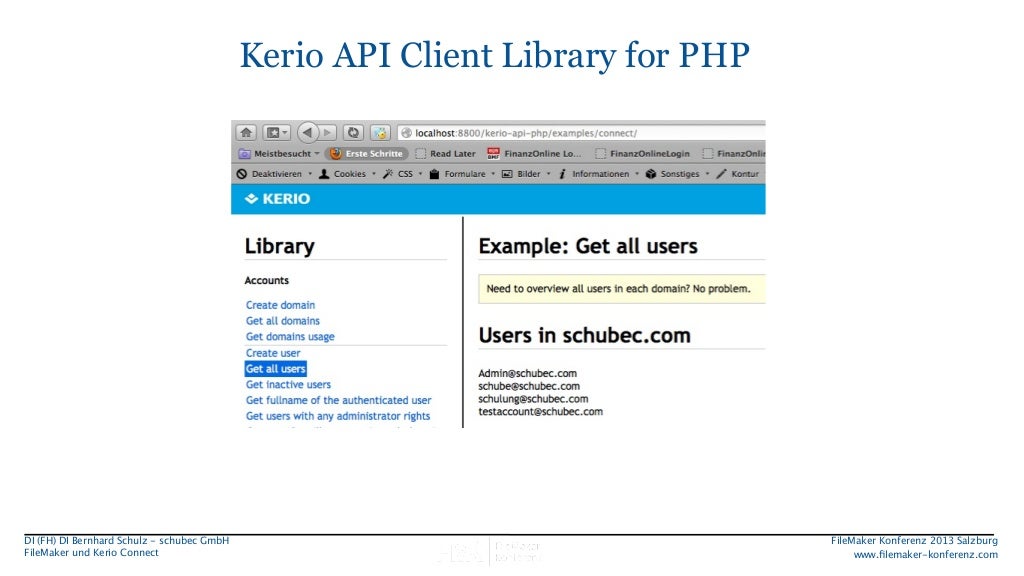Go back with the left arrow button
Viewport: 1024px width, 576px height.
pyautogui.click(x=308, y=133)
